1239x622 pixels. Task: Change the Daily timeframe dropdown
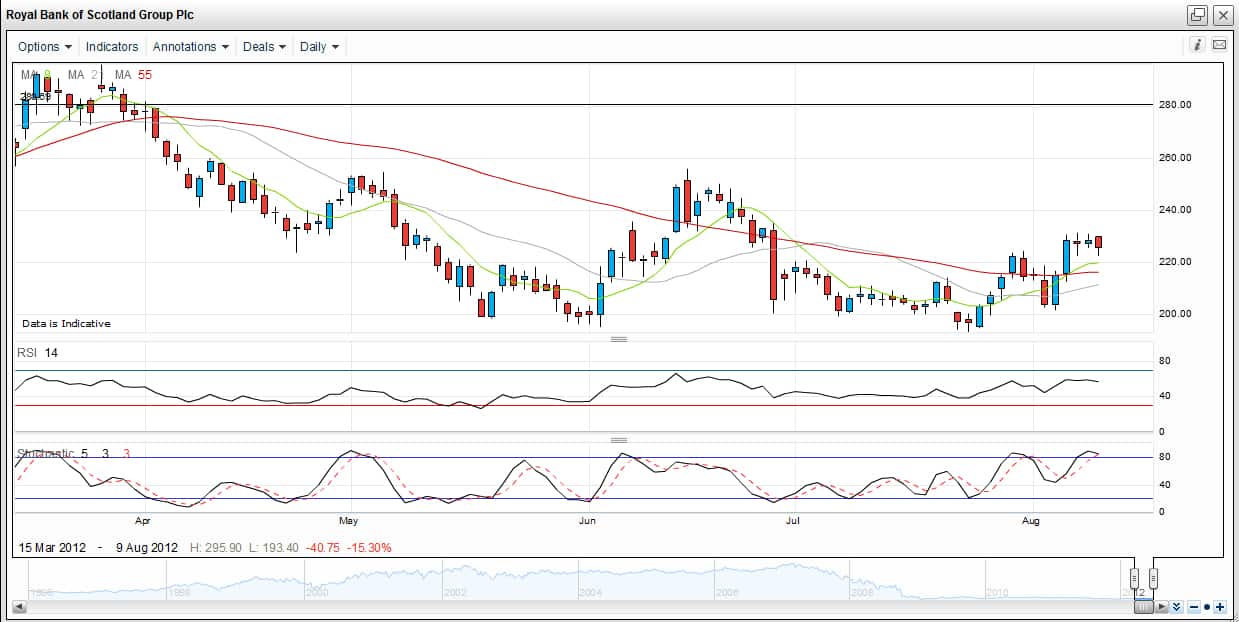[319, 47]
